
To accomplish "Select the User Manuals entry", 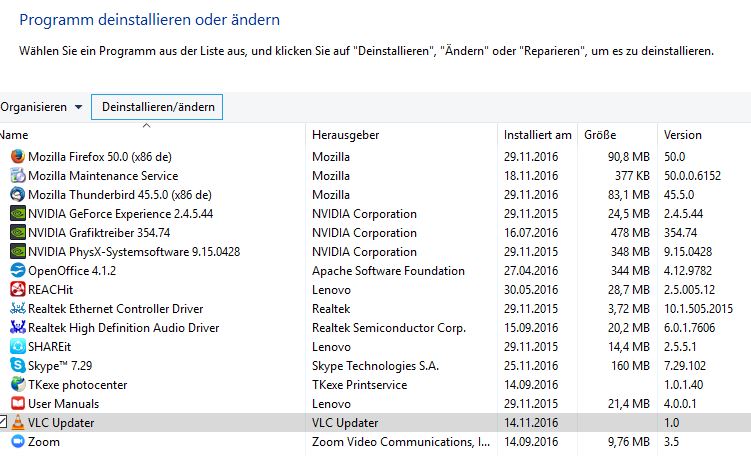I will [63, 404].
